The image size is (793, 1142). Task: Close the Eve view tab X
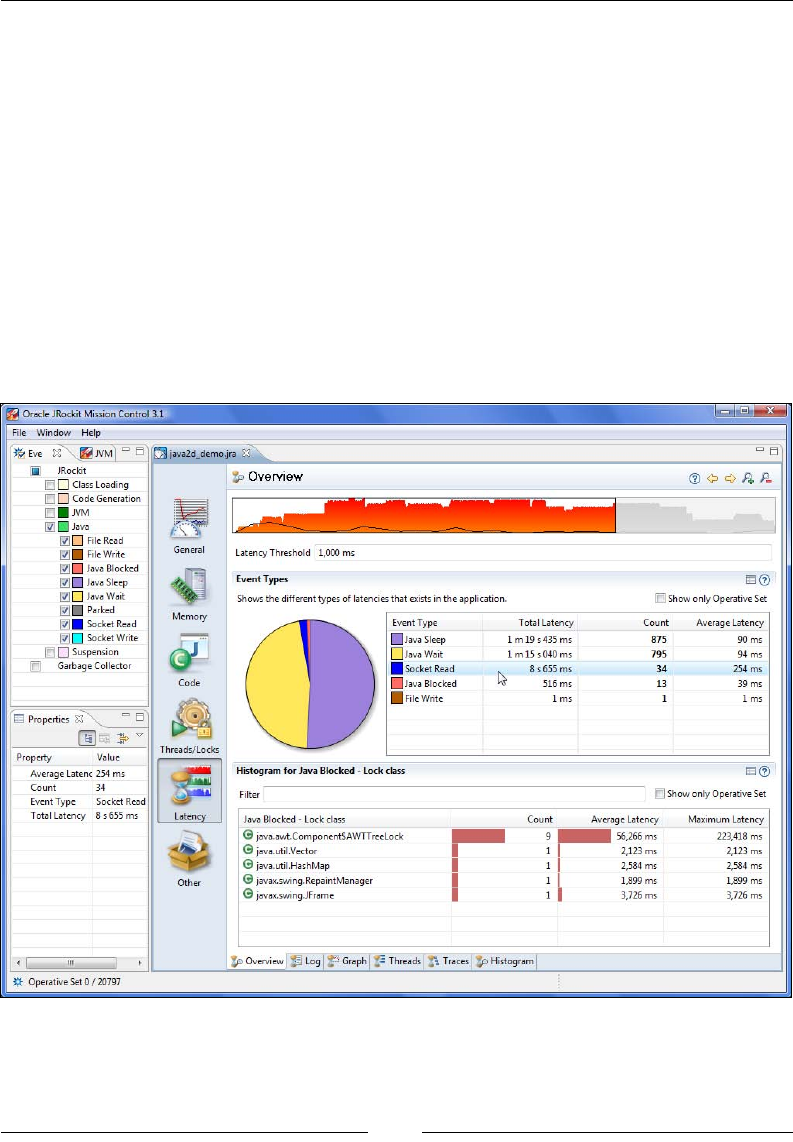pyautogui.click(x=57, y=453)
